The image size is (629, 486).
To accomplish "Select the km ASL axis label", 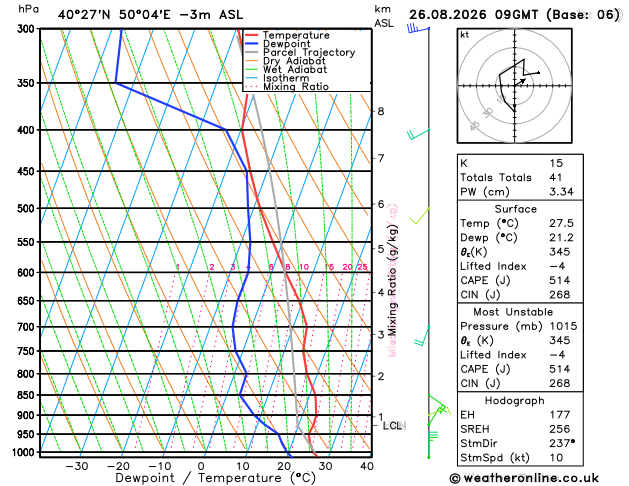I will pos(383,16).
